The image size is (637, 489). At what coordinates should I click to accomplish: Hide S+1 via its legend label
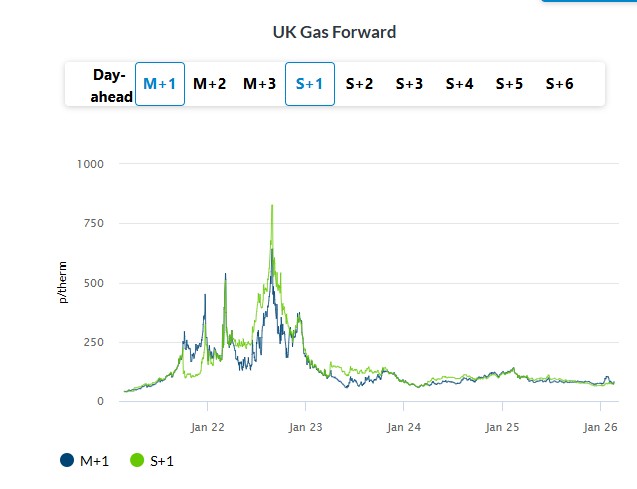pos(163,460)
